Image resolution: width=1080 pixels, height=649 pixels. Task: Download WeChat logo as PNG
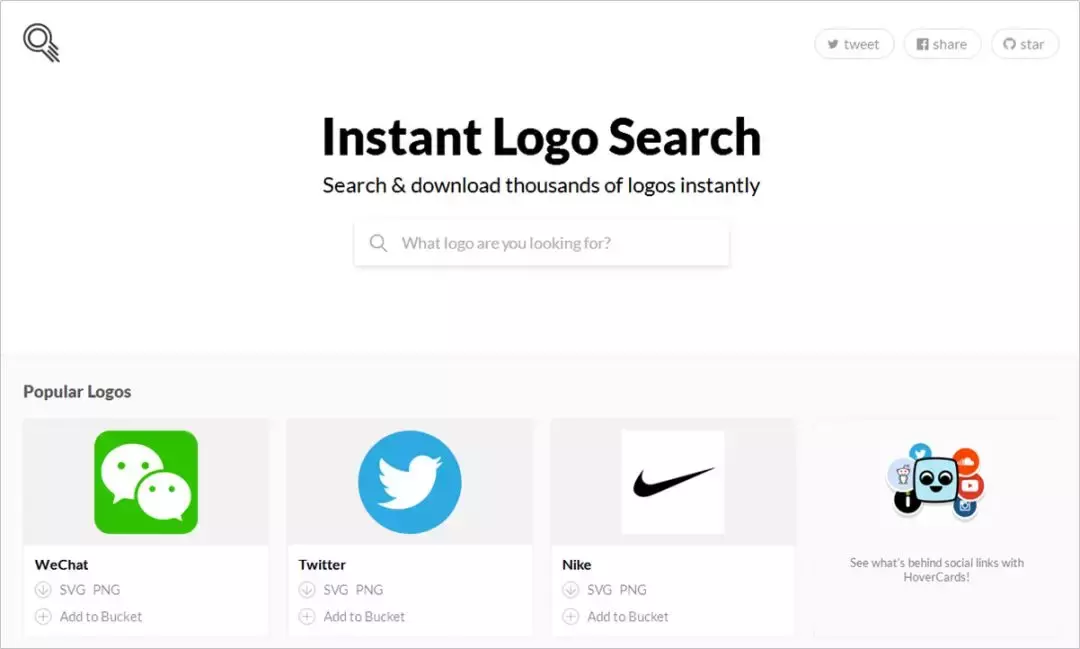coord(106,590)
